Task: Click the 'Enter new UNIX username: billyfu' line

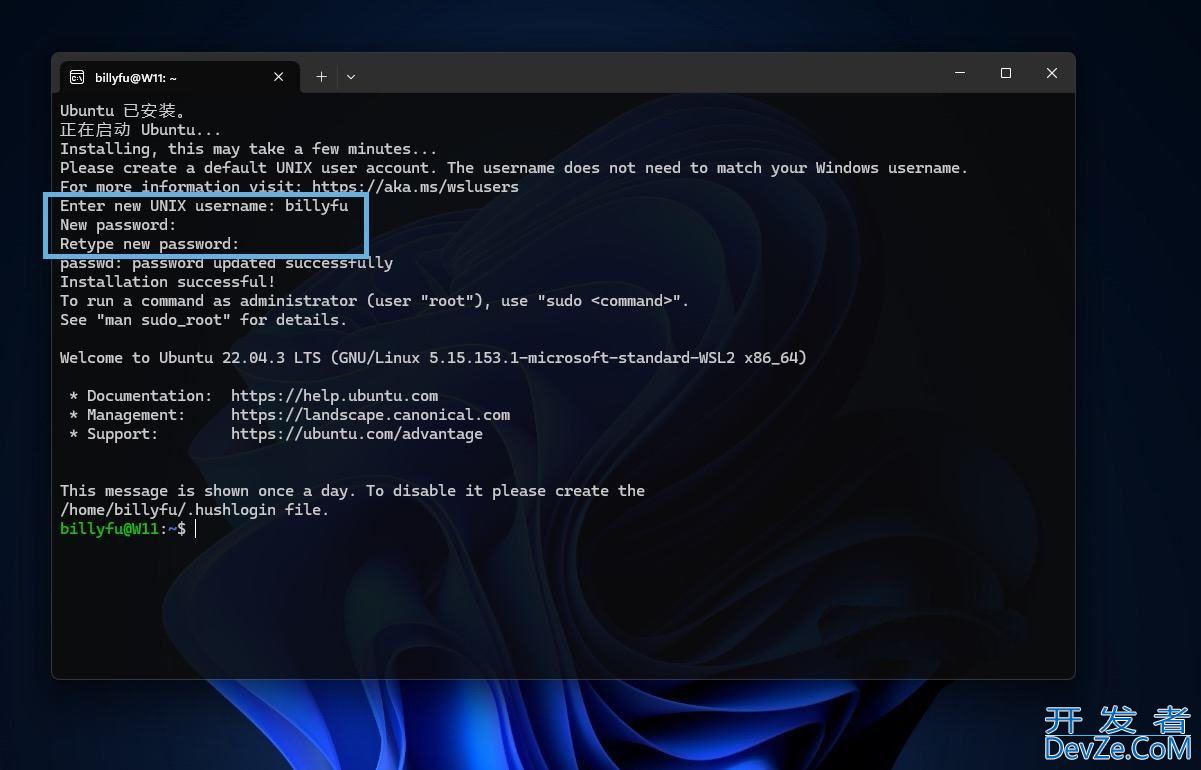Action: click(204, 206)
